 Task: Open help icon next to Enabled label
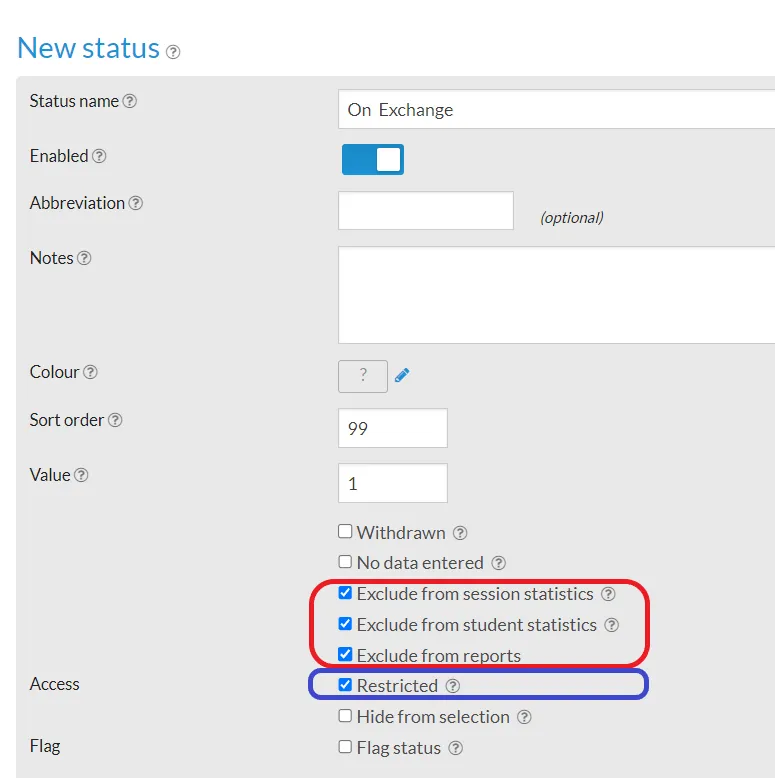pos(99,156)
